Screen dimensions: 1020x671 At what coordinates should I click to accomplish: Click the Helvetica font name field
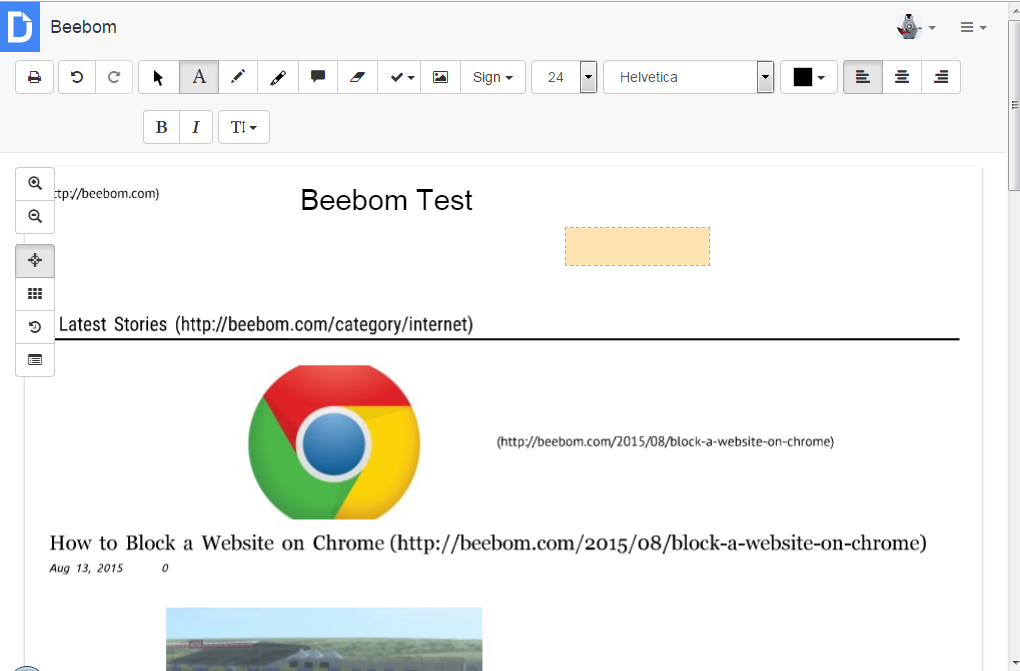(680, 77)
